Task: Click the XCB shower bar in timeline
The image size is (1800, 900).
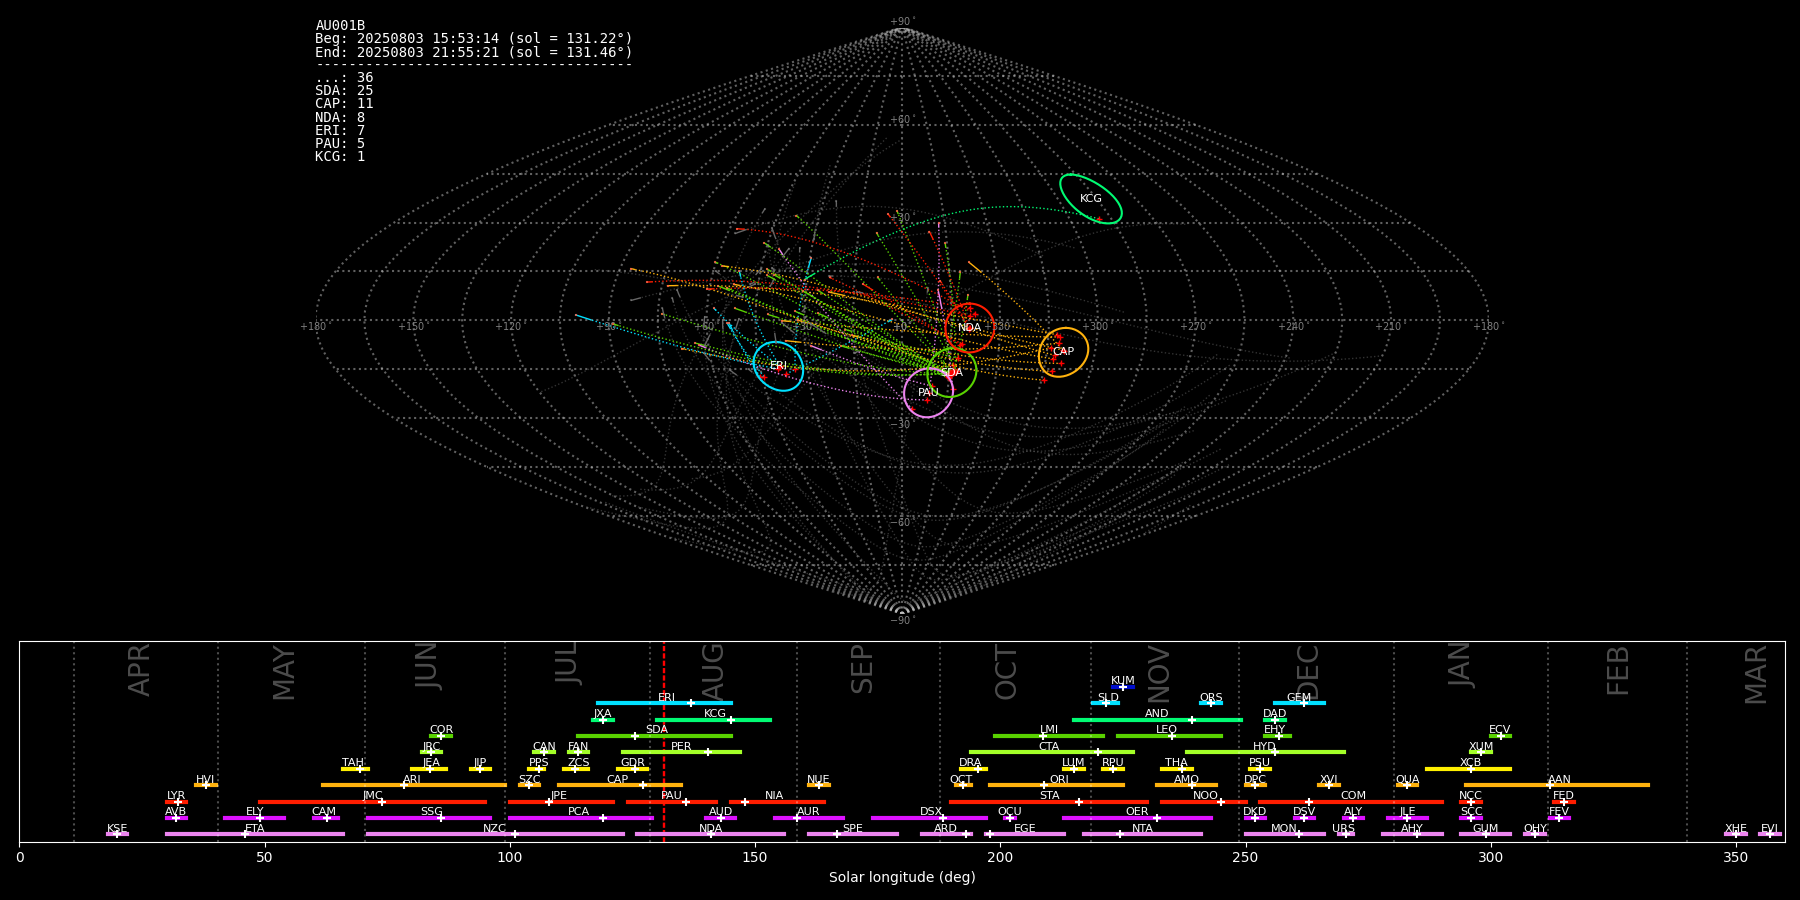Action: [1468, 769]
